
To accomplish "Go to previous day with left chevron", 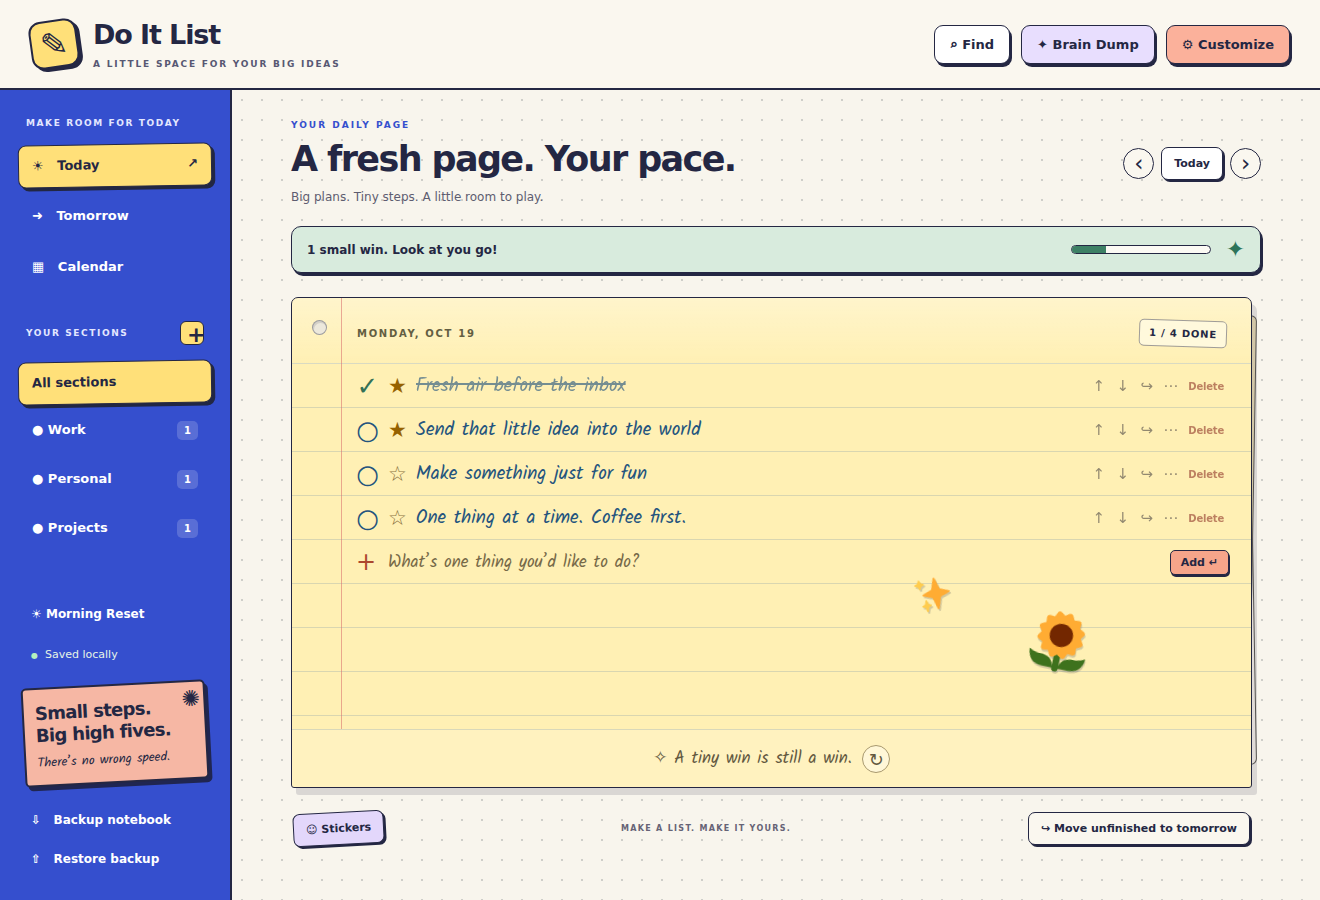I will point(1138,164).
